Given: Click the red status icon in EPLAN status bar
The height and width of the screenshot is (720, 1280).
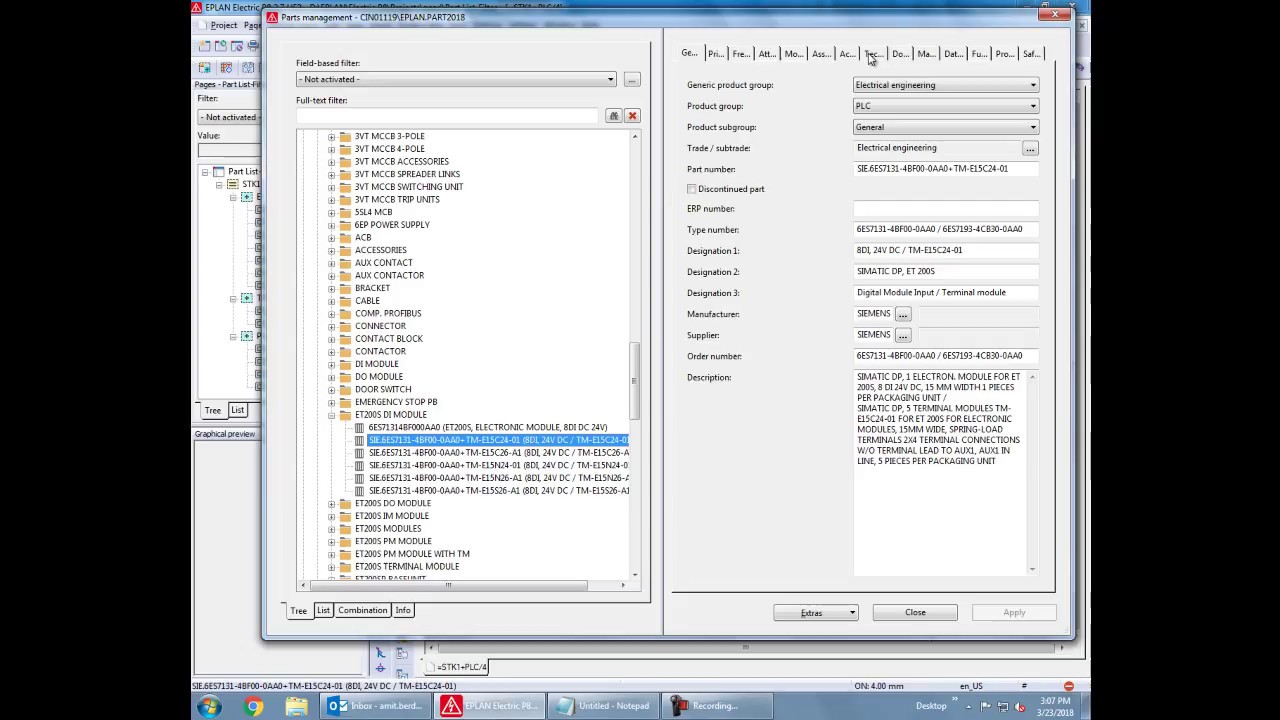Looking at the screenshot, I should (1068, 686).
